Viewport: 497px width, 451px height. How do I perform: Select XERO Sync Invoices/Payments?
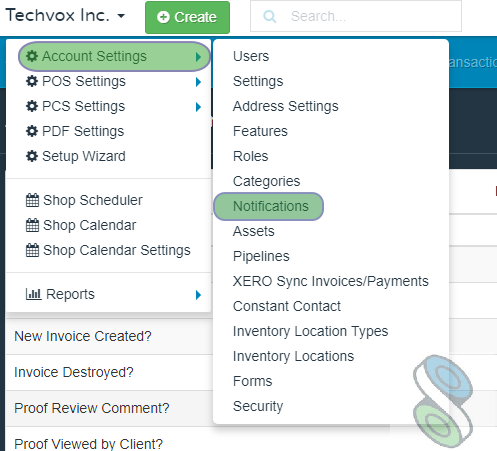point(331,281)
